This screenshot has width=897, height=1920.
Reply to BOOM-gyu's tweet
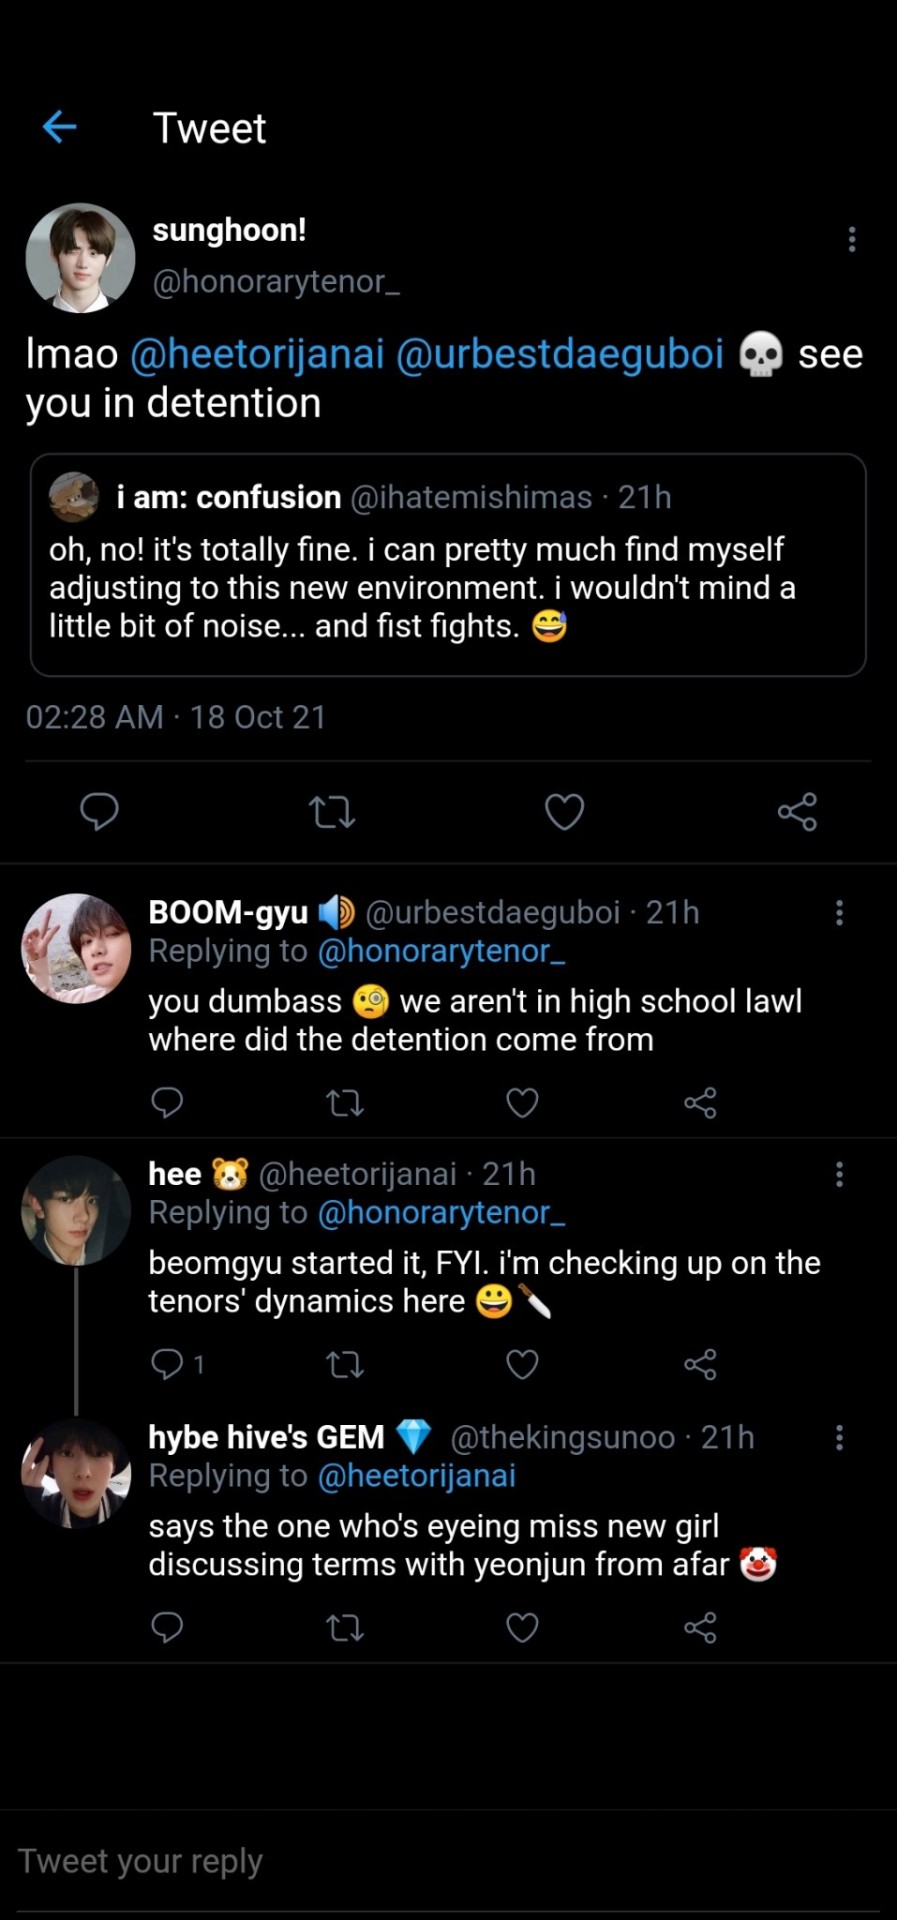[x=167, y=1102]
